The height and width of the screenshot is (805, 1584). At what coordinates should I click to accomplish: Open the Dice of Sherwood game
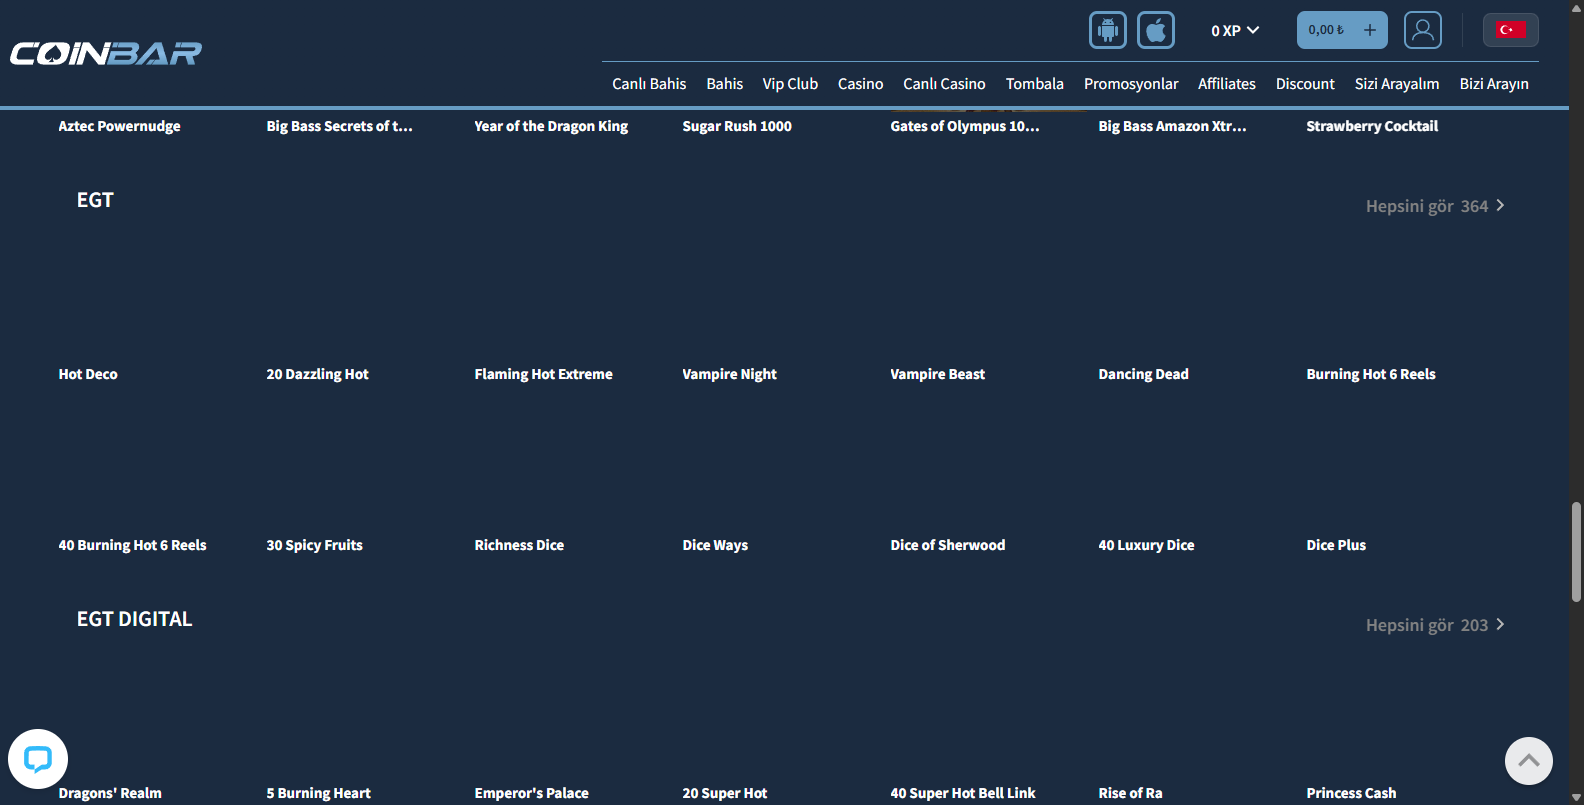(x=948, y=545)
